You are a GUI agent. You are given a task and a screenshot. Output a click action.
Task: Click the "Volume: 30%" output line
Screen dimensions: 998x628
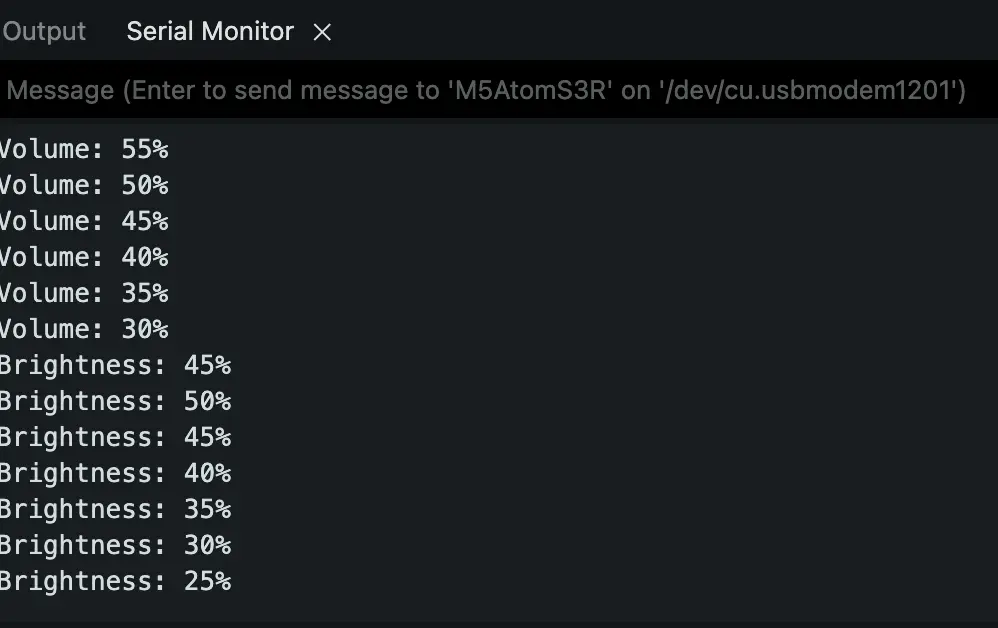pos(84,329)
